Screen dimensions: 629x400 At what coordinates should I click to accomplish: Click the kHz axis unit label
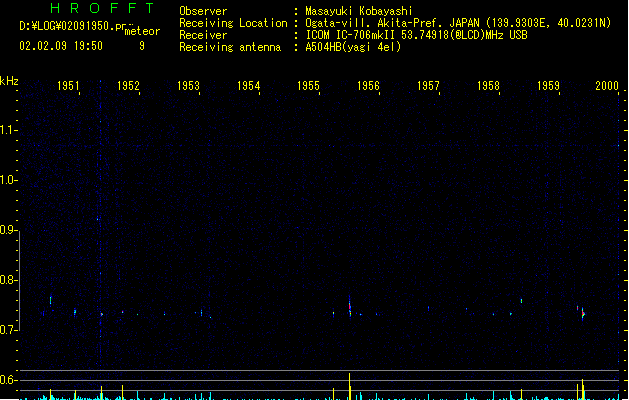click(9, 81)
